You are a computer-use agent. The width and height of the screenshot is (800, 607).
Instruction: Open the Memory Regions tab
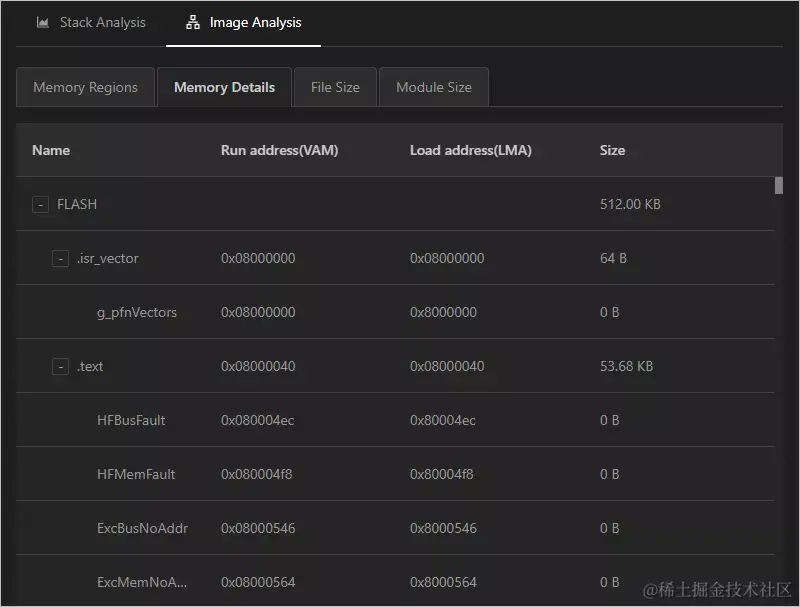click(x=86, y=87)
